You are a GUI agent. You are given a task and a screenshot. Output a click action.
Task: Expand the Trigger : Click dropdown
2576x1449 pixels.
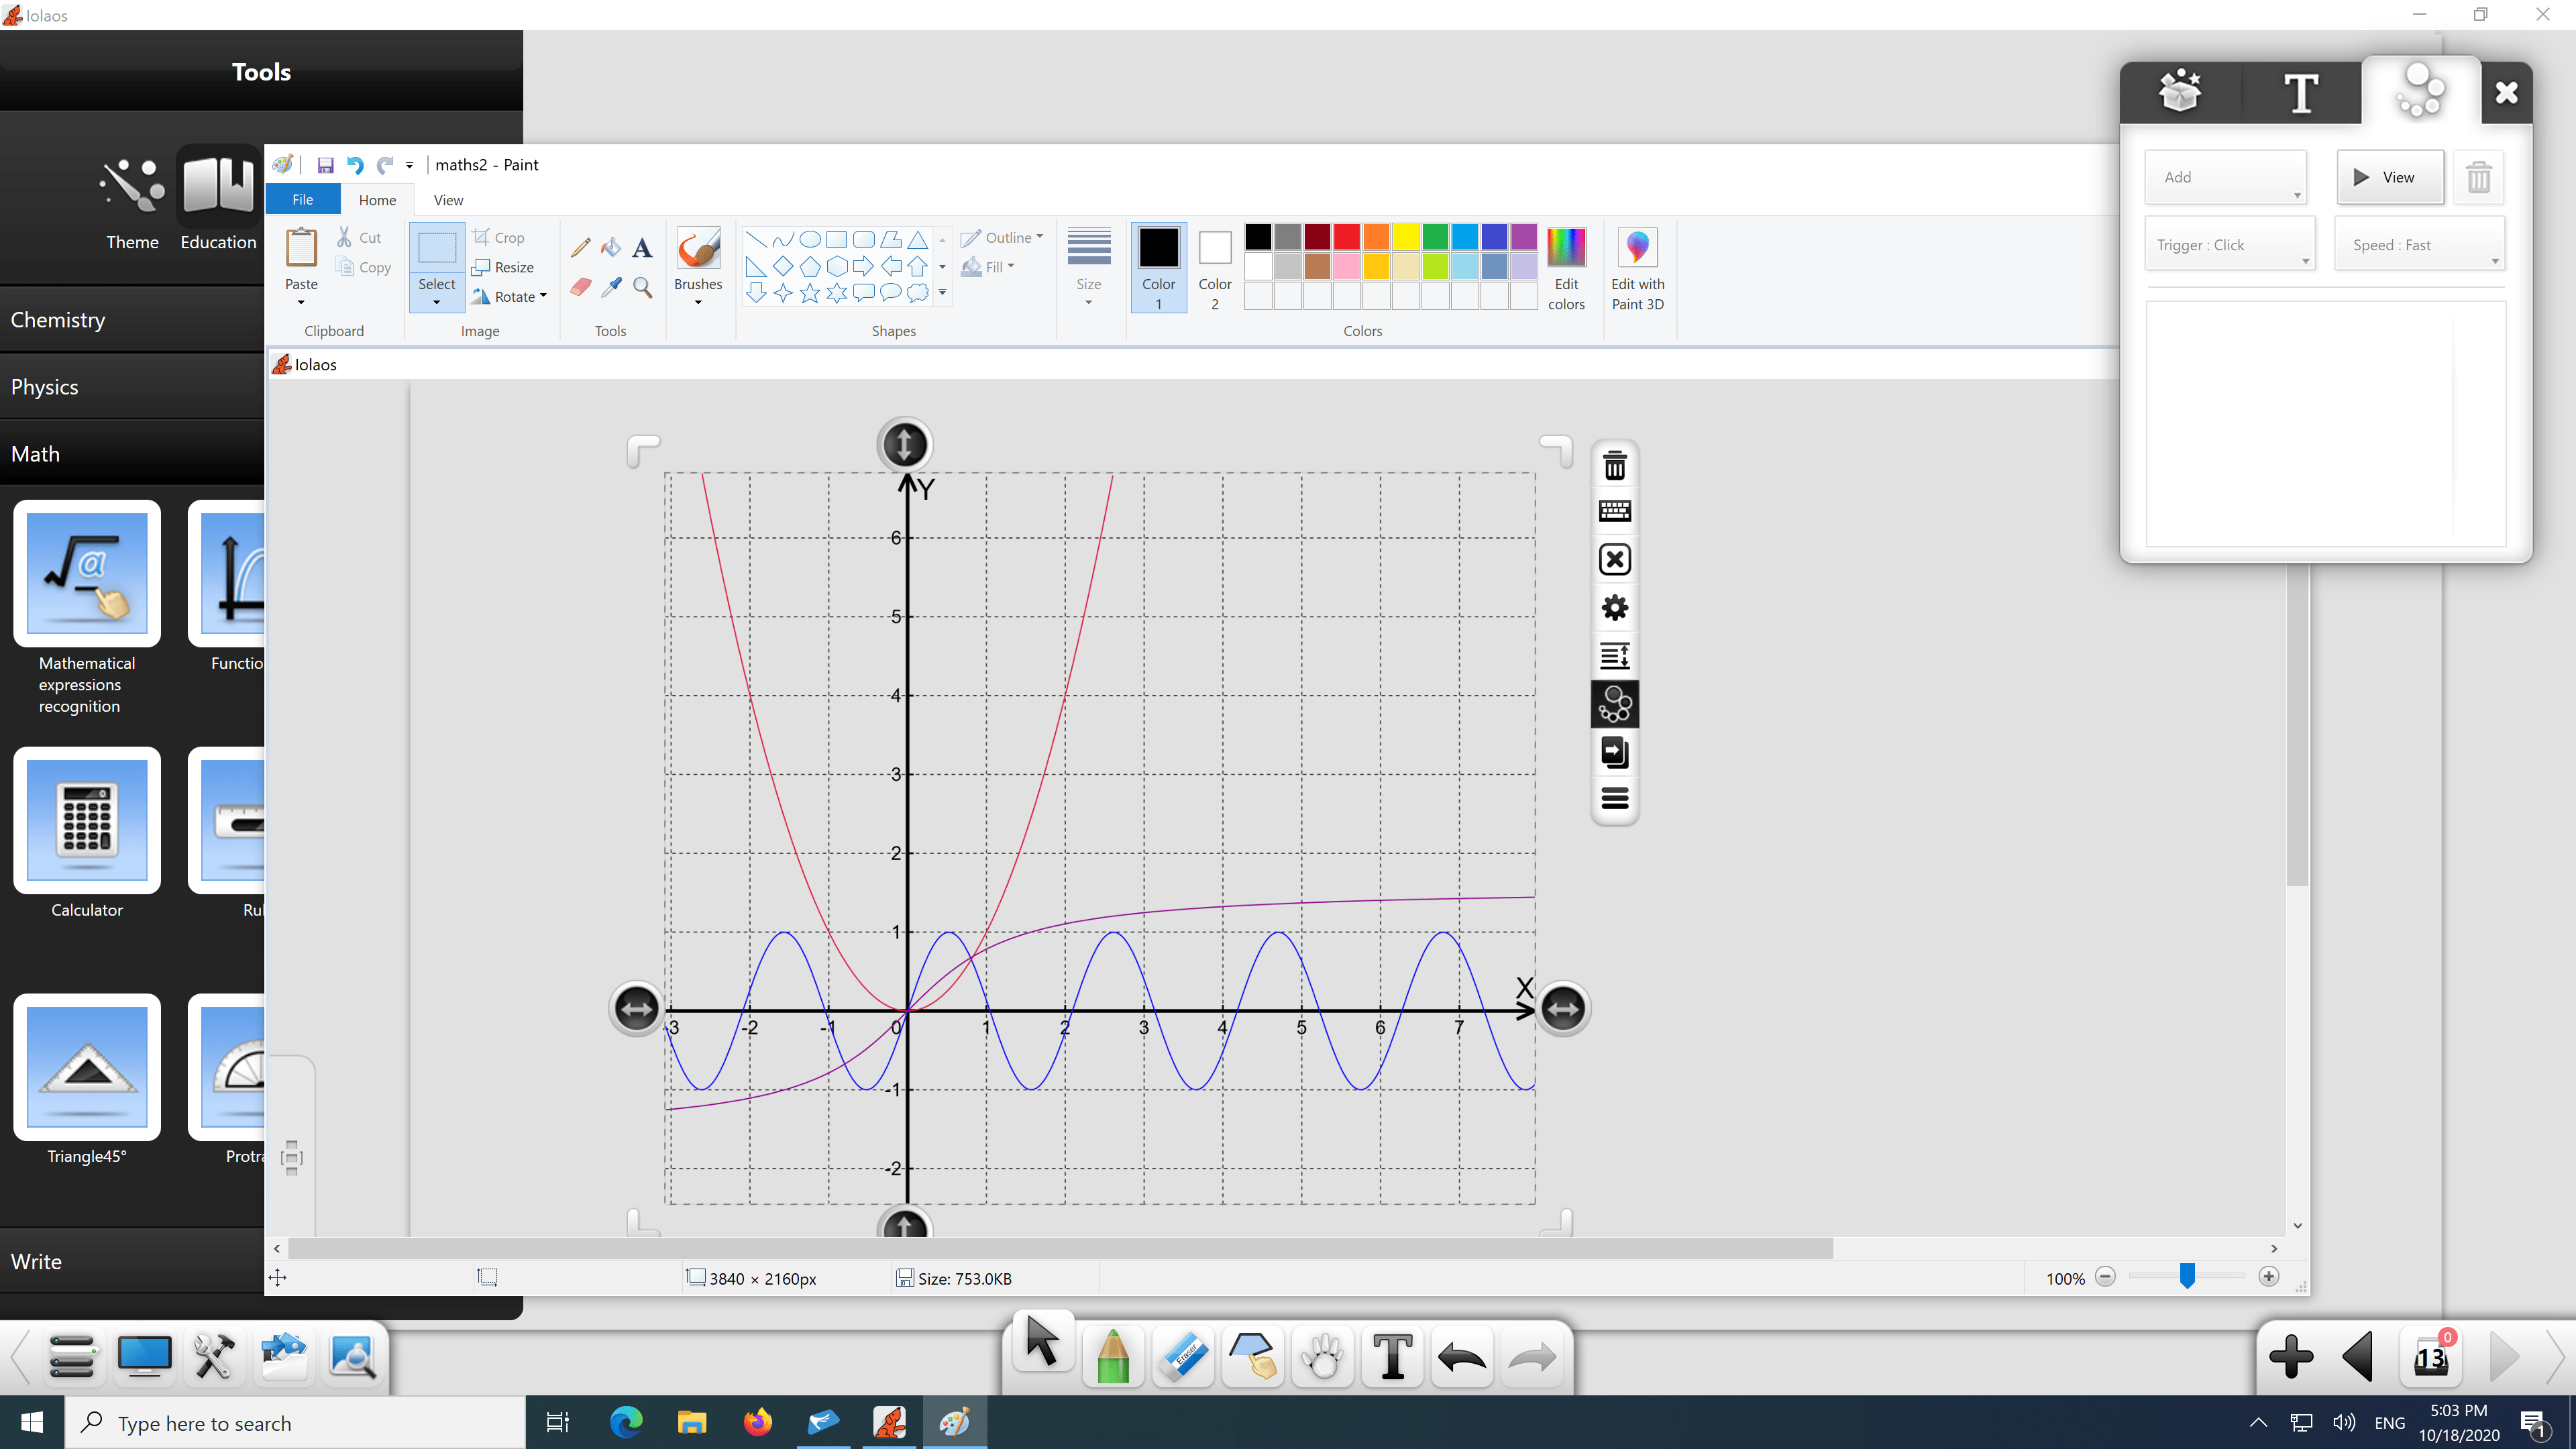(x=2229, y=245)
